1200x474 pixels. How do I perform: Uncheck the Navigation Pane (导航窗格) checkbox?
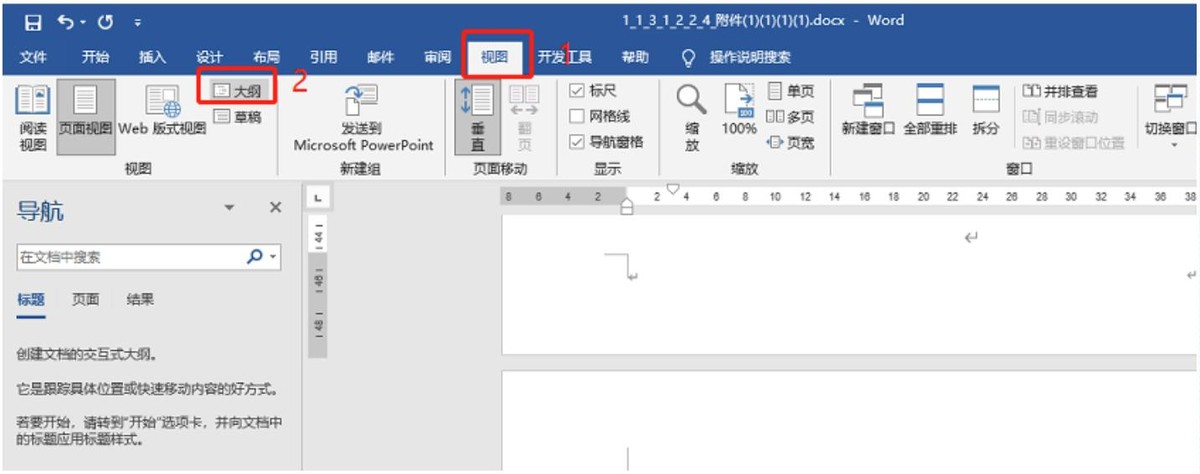[x=576, y=142]
